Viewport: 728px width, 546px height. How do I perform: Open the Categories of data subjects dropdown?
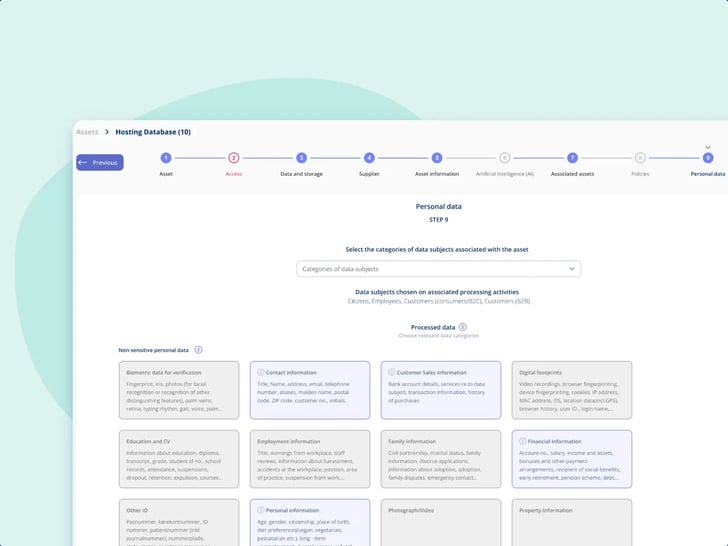(438, 269)
